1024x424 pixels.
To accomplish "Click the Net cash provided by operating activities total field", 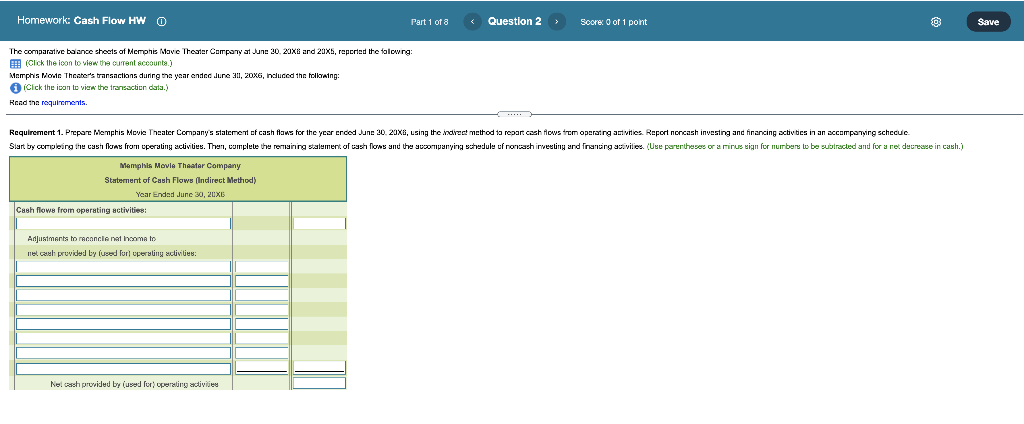I will (x=319, y=383).
